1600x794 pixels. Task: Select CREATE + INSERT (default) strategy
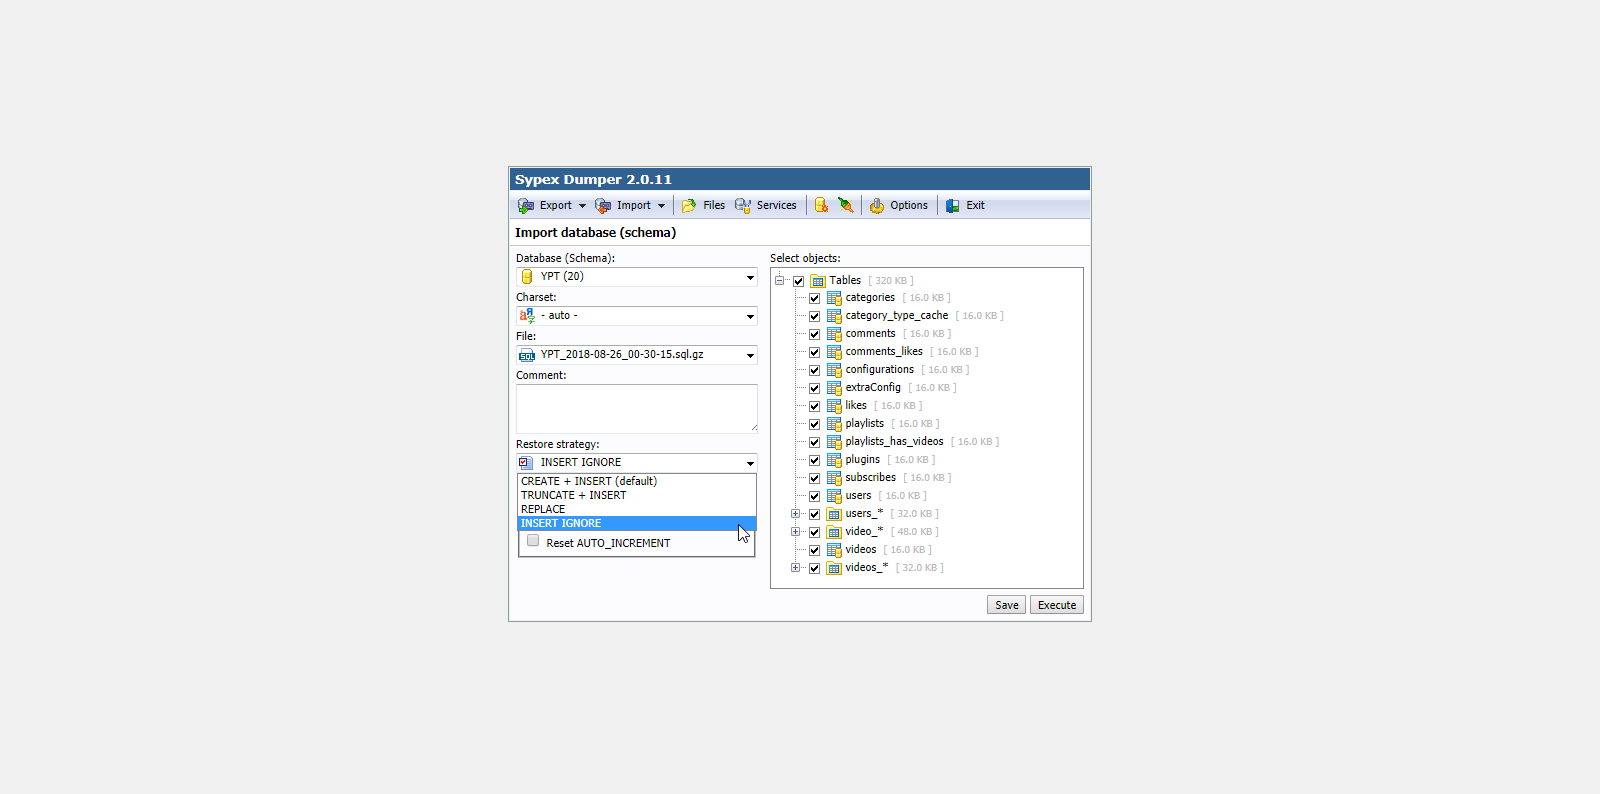click(x=637, y=481)
